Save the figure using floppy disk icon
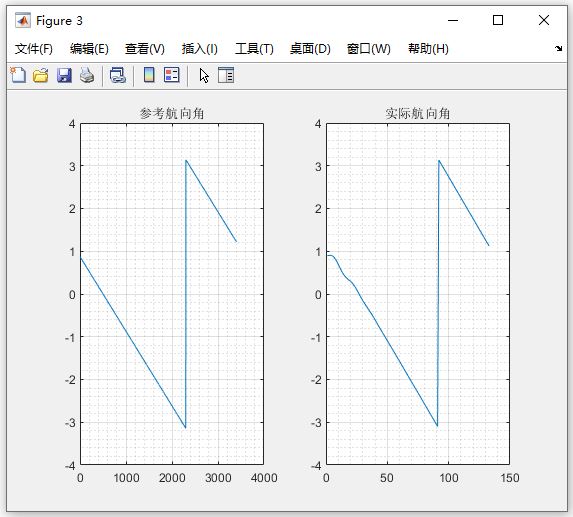 [x=64, y=75]
